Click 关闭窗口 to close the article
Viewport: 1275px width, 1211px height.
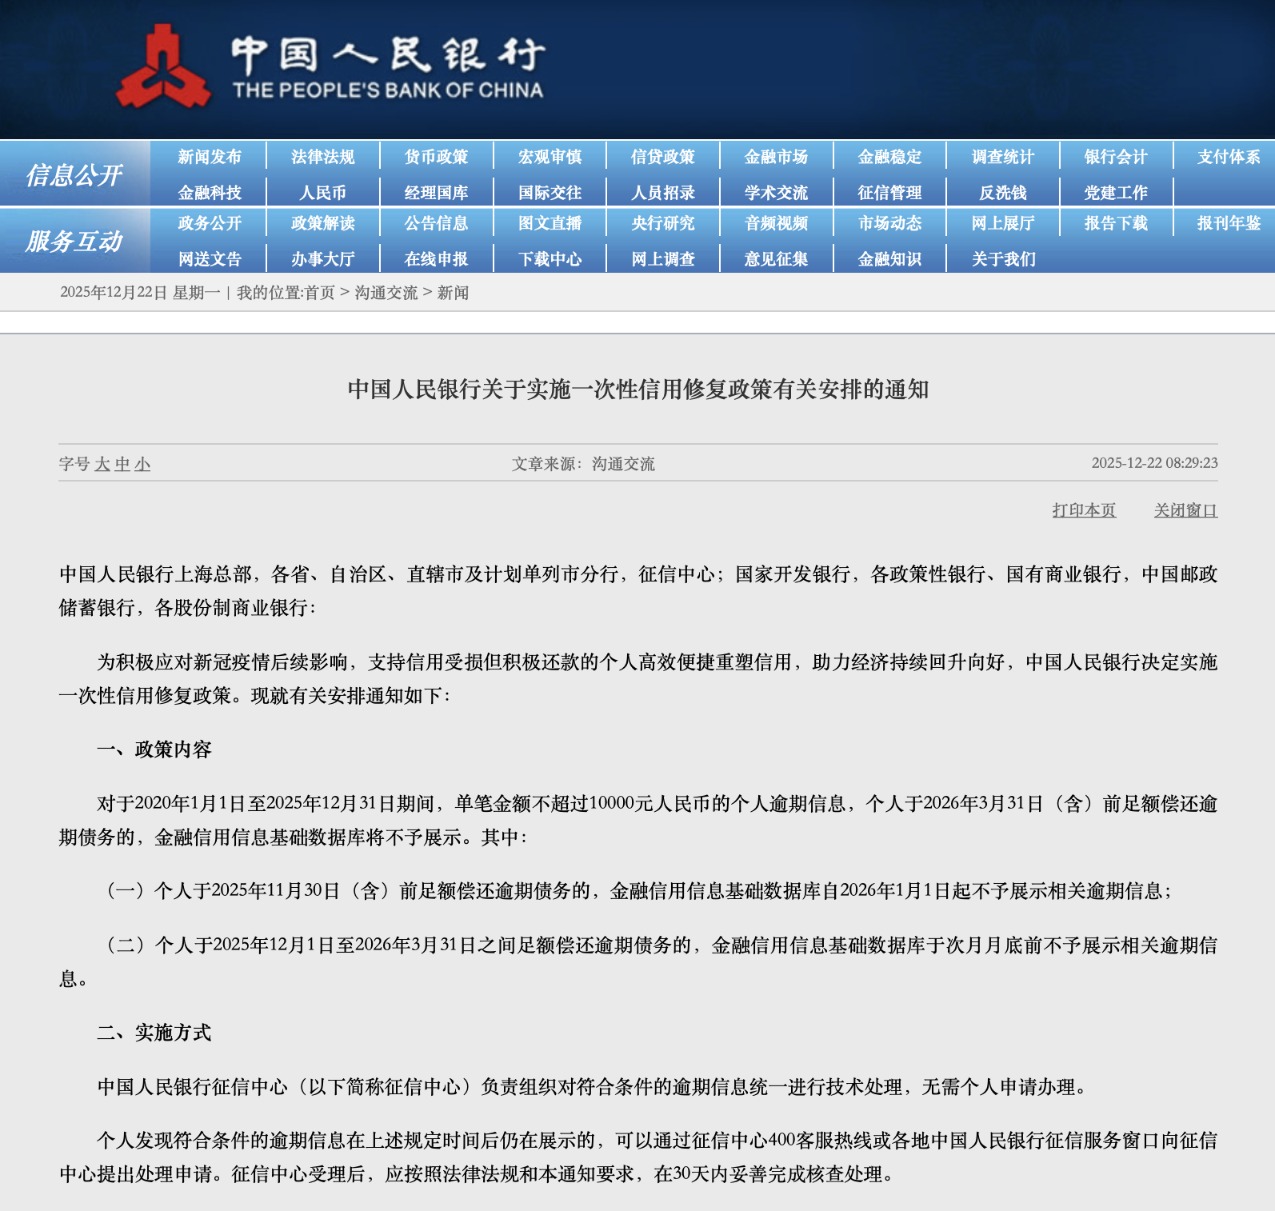[x=1186, y=510]
